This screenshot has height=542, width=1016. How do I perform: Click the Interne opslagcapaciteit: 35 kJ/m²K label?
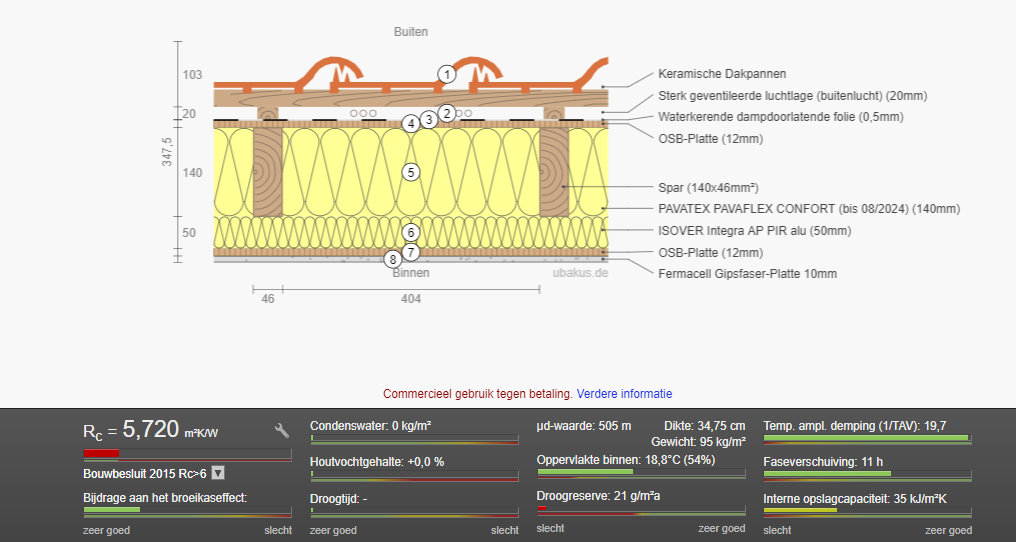click(x=855, y=499)
